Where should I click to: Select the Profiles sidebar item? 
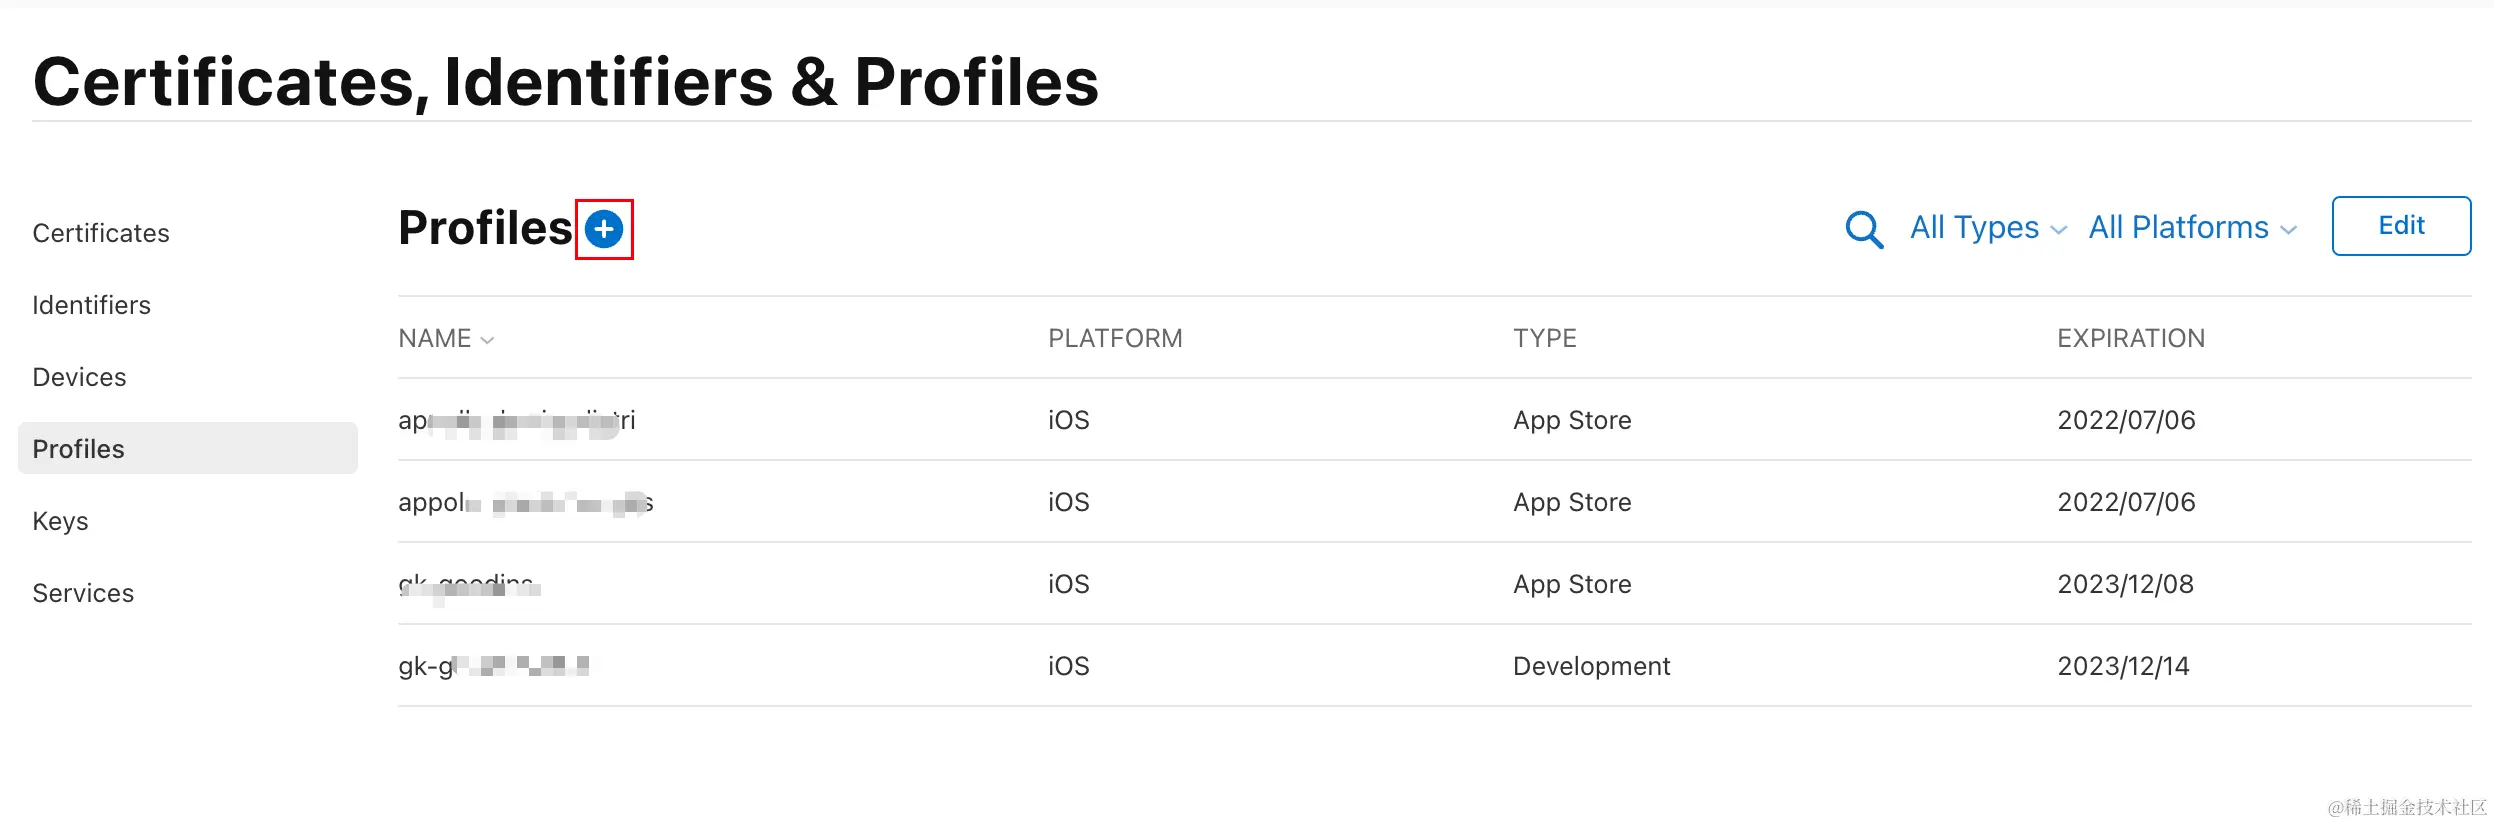pyautogui.click(x=79, y=449)
